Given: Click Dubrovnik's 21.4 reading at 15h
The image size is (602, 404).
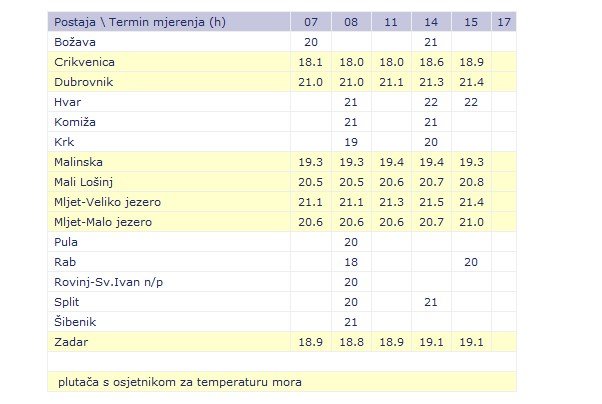Looking at the screenshot, I should point(471,82).
